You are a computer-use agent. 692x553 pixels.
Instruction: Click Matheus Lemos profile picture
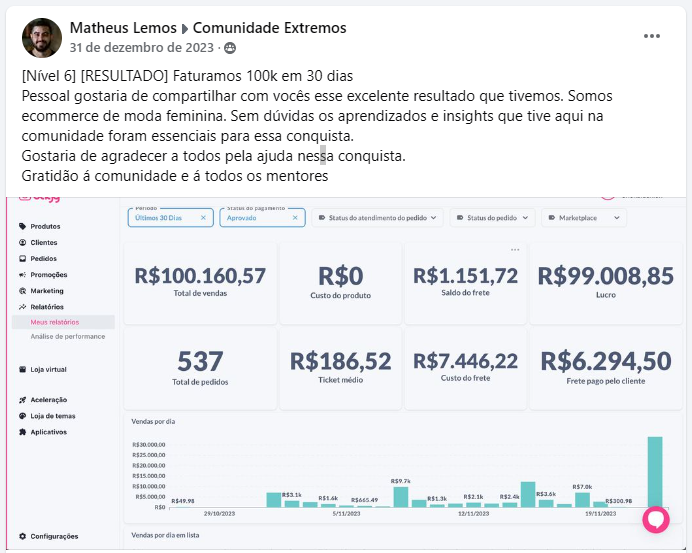(42, 38)
